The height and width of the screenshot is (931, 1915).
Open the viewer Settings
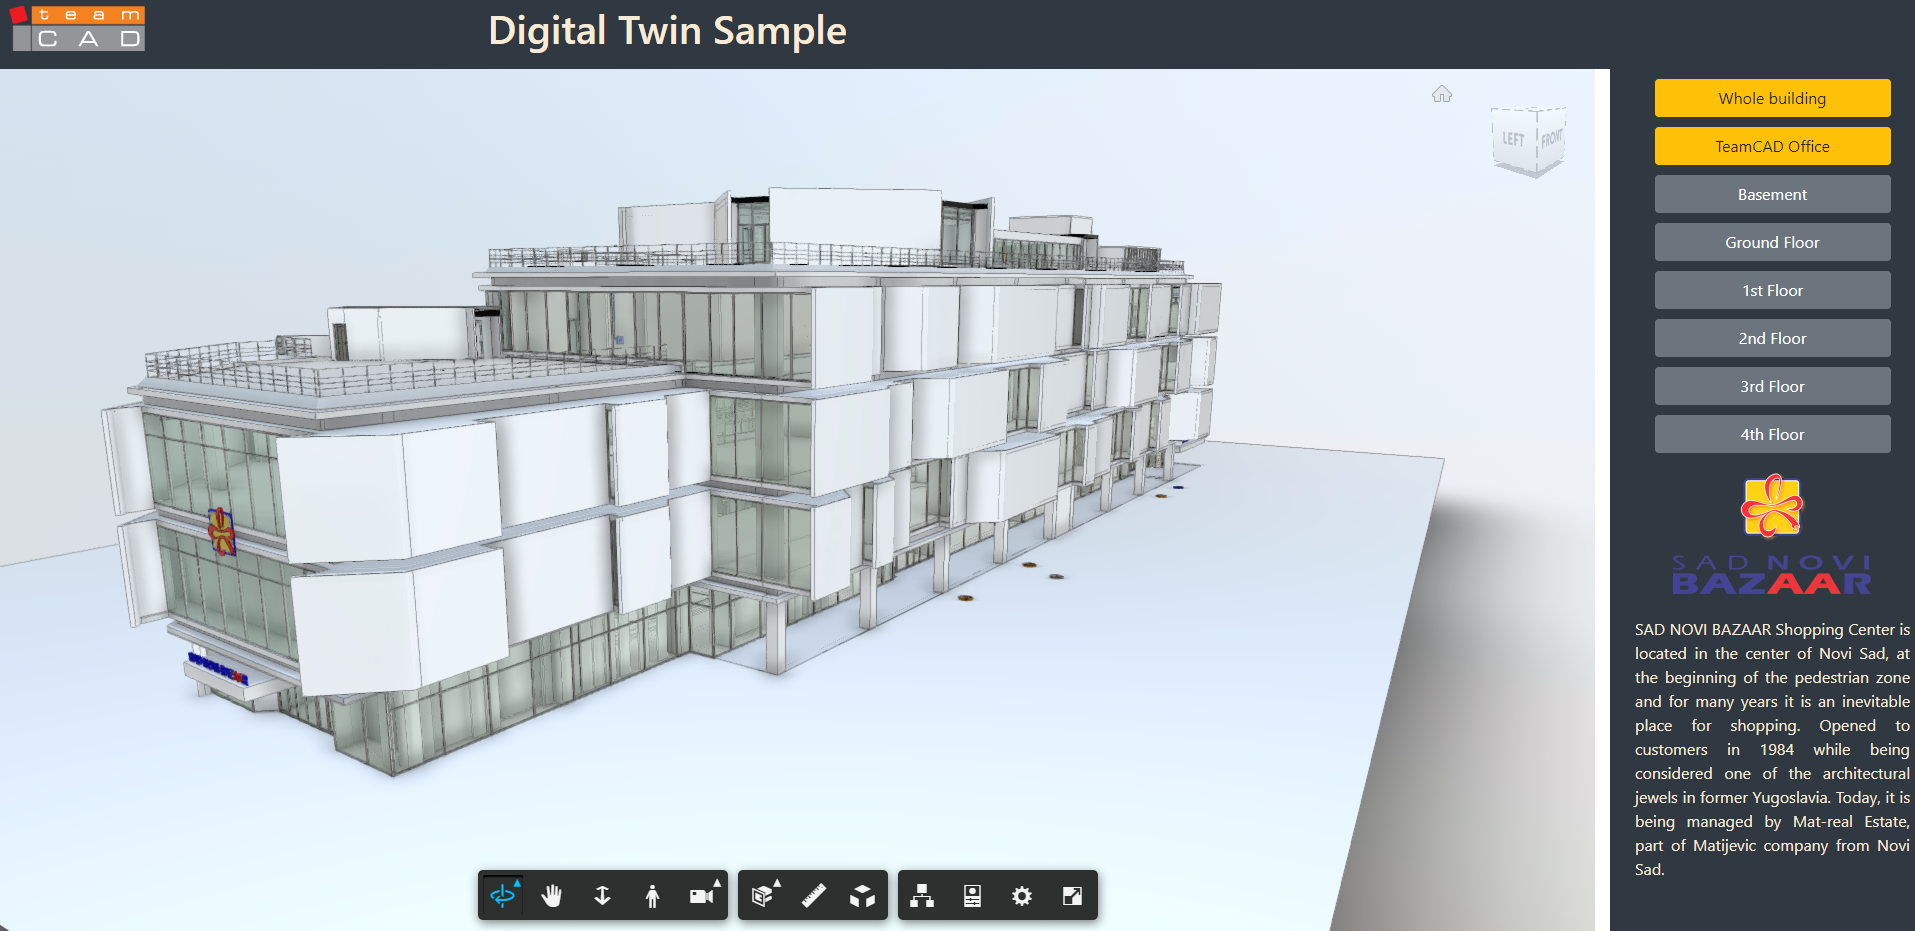pos(1021,896)
